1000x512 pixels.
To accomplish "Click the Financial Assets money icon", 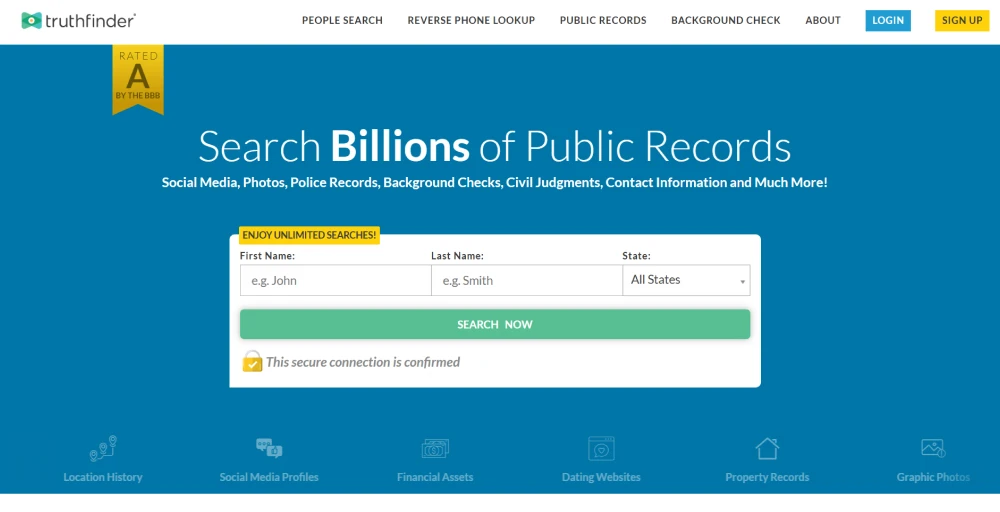I will click(x=435, y=448).
